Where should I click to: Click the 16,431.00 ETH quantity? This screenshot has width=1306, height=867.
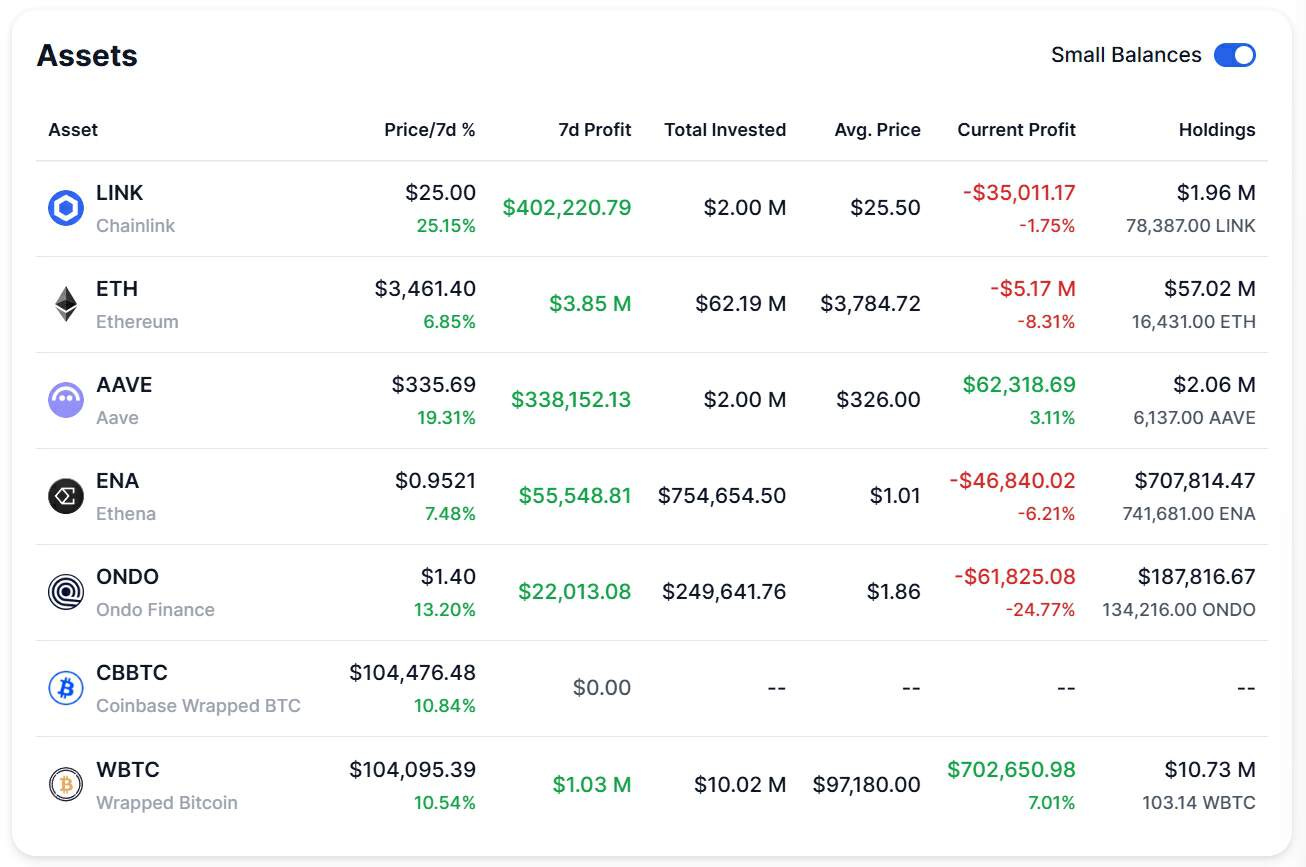pos(1194,322)
